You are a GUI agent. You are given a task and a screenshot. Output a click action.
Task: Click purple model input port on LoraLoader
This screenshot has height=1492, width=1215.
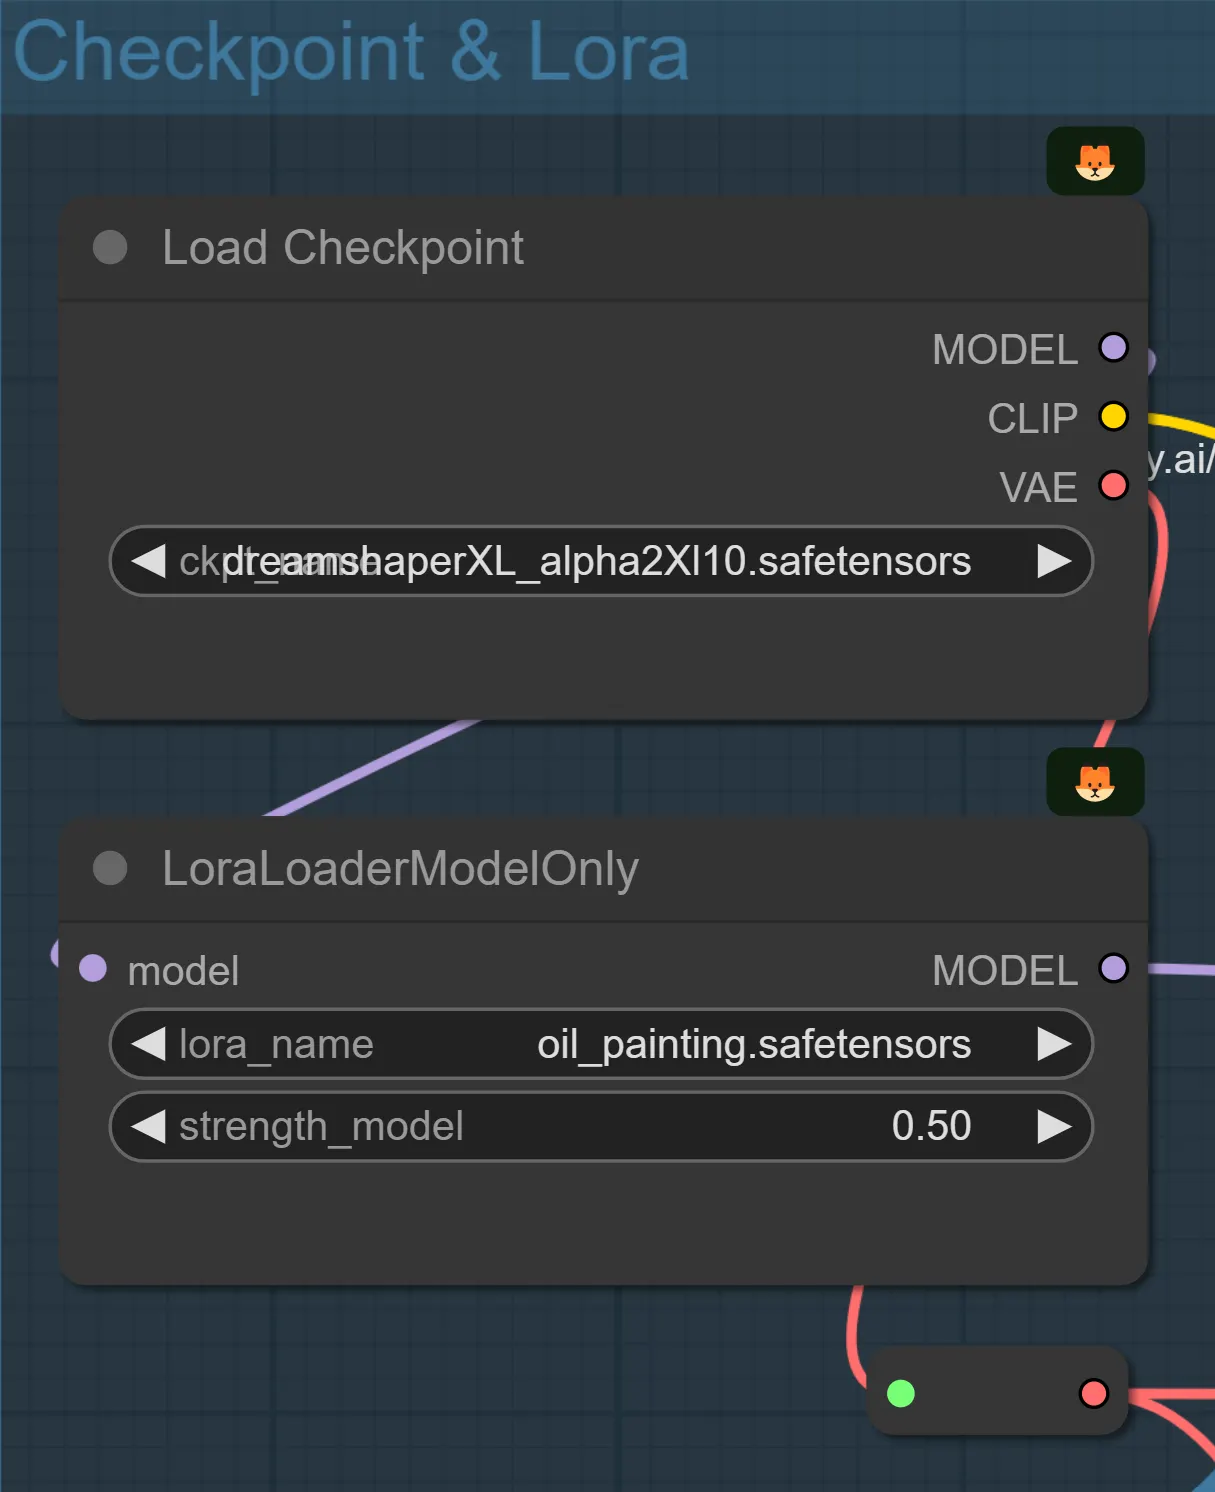93,968
